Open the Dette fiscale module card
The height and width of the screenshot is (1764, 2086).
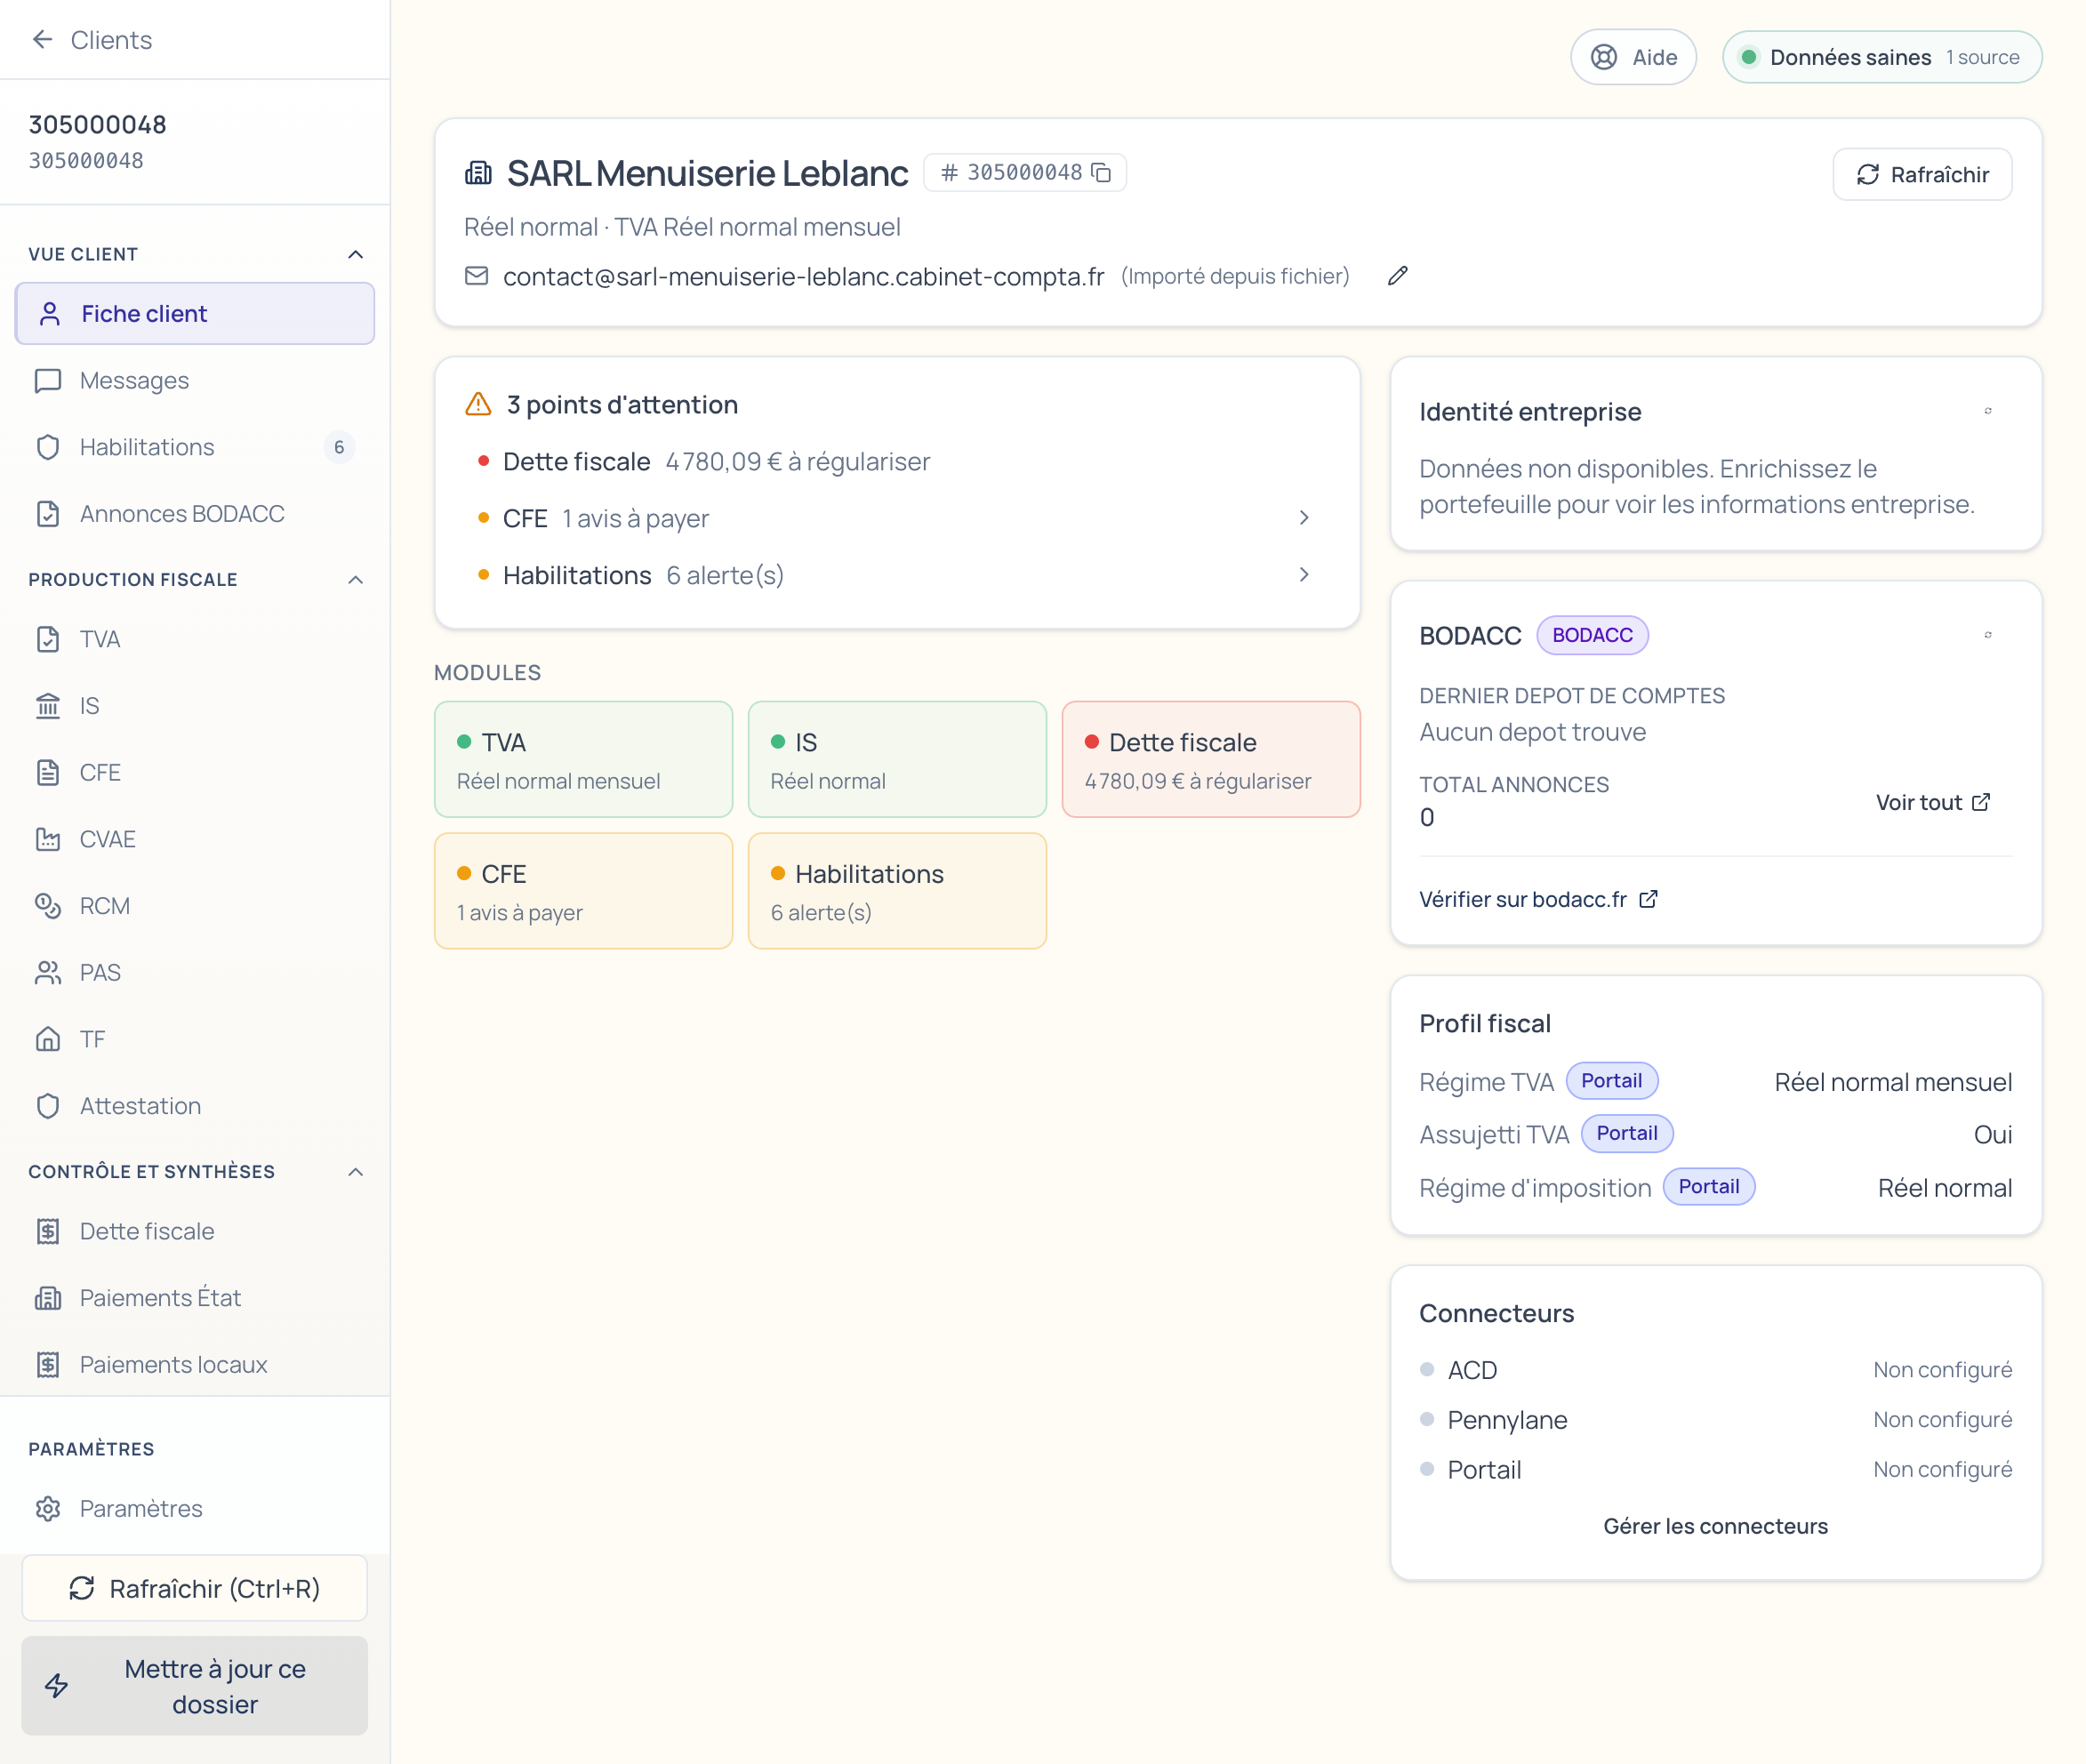click(1210, 759)
